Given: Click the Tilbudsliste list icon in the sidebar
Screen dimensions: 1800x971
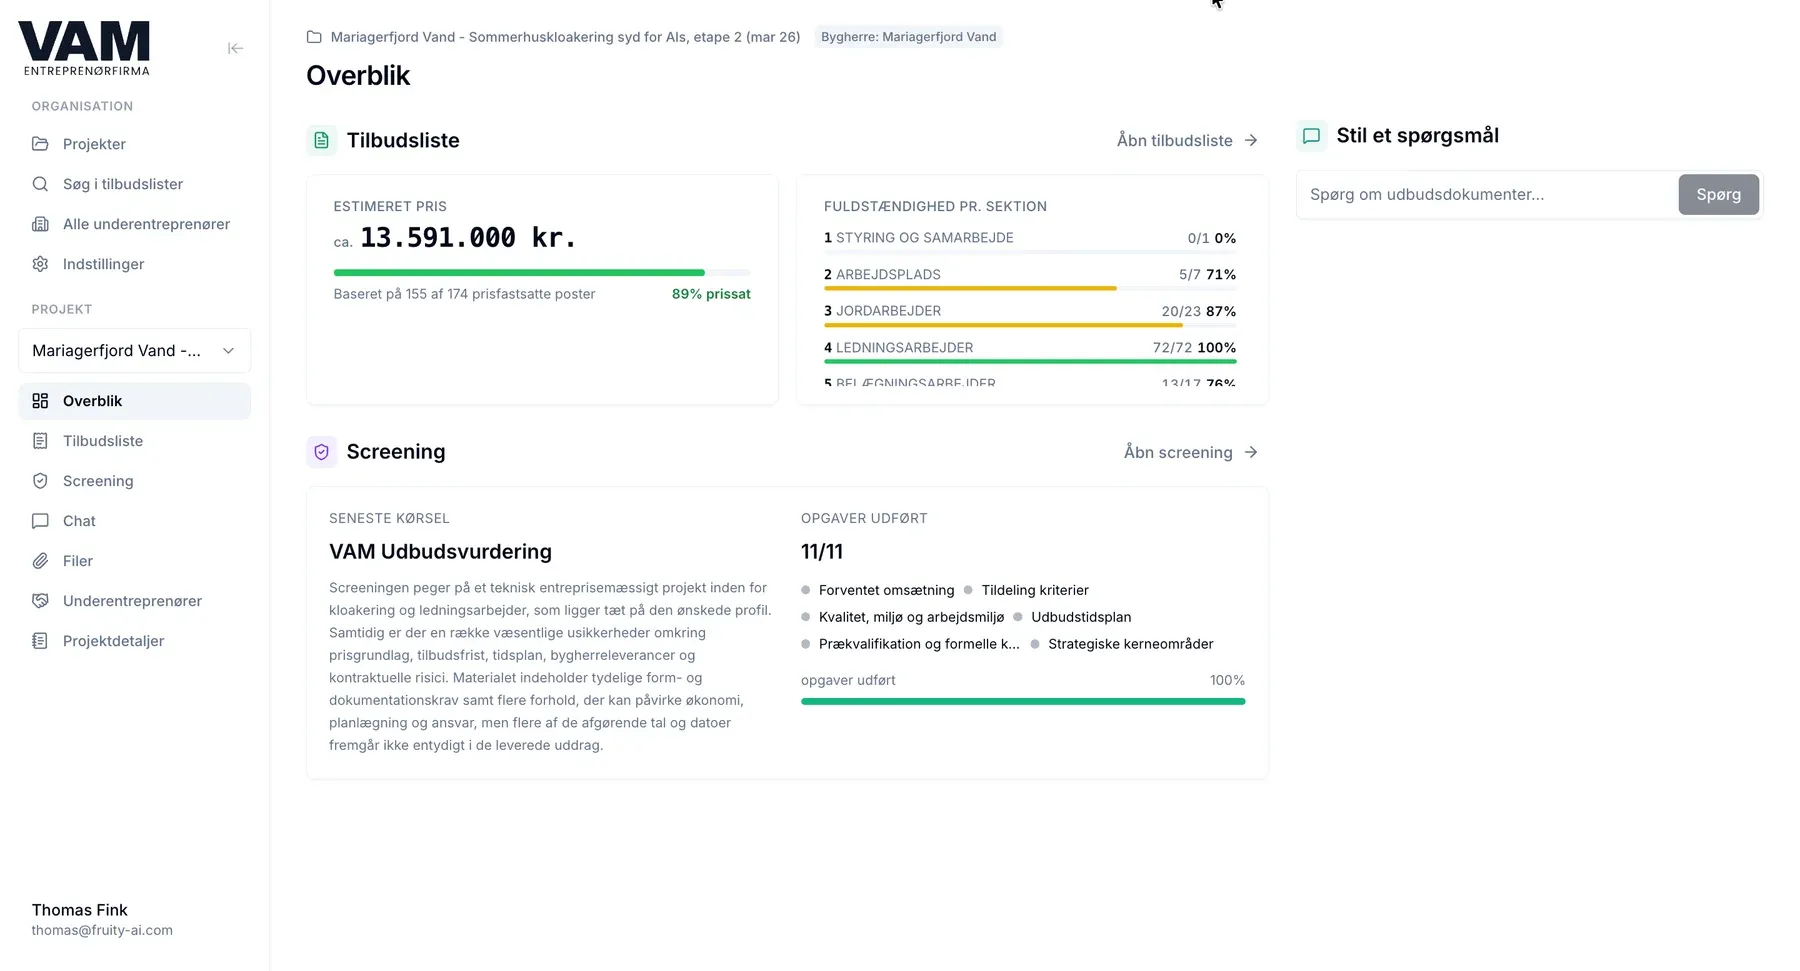Looking at the screenshot, I should (40, 441).
